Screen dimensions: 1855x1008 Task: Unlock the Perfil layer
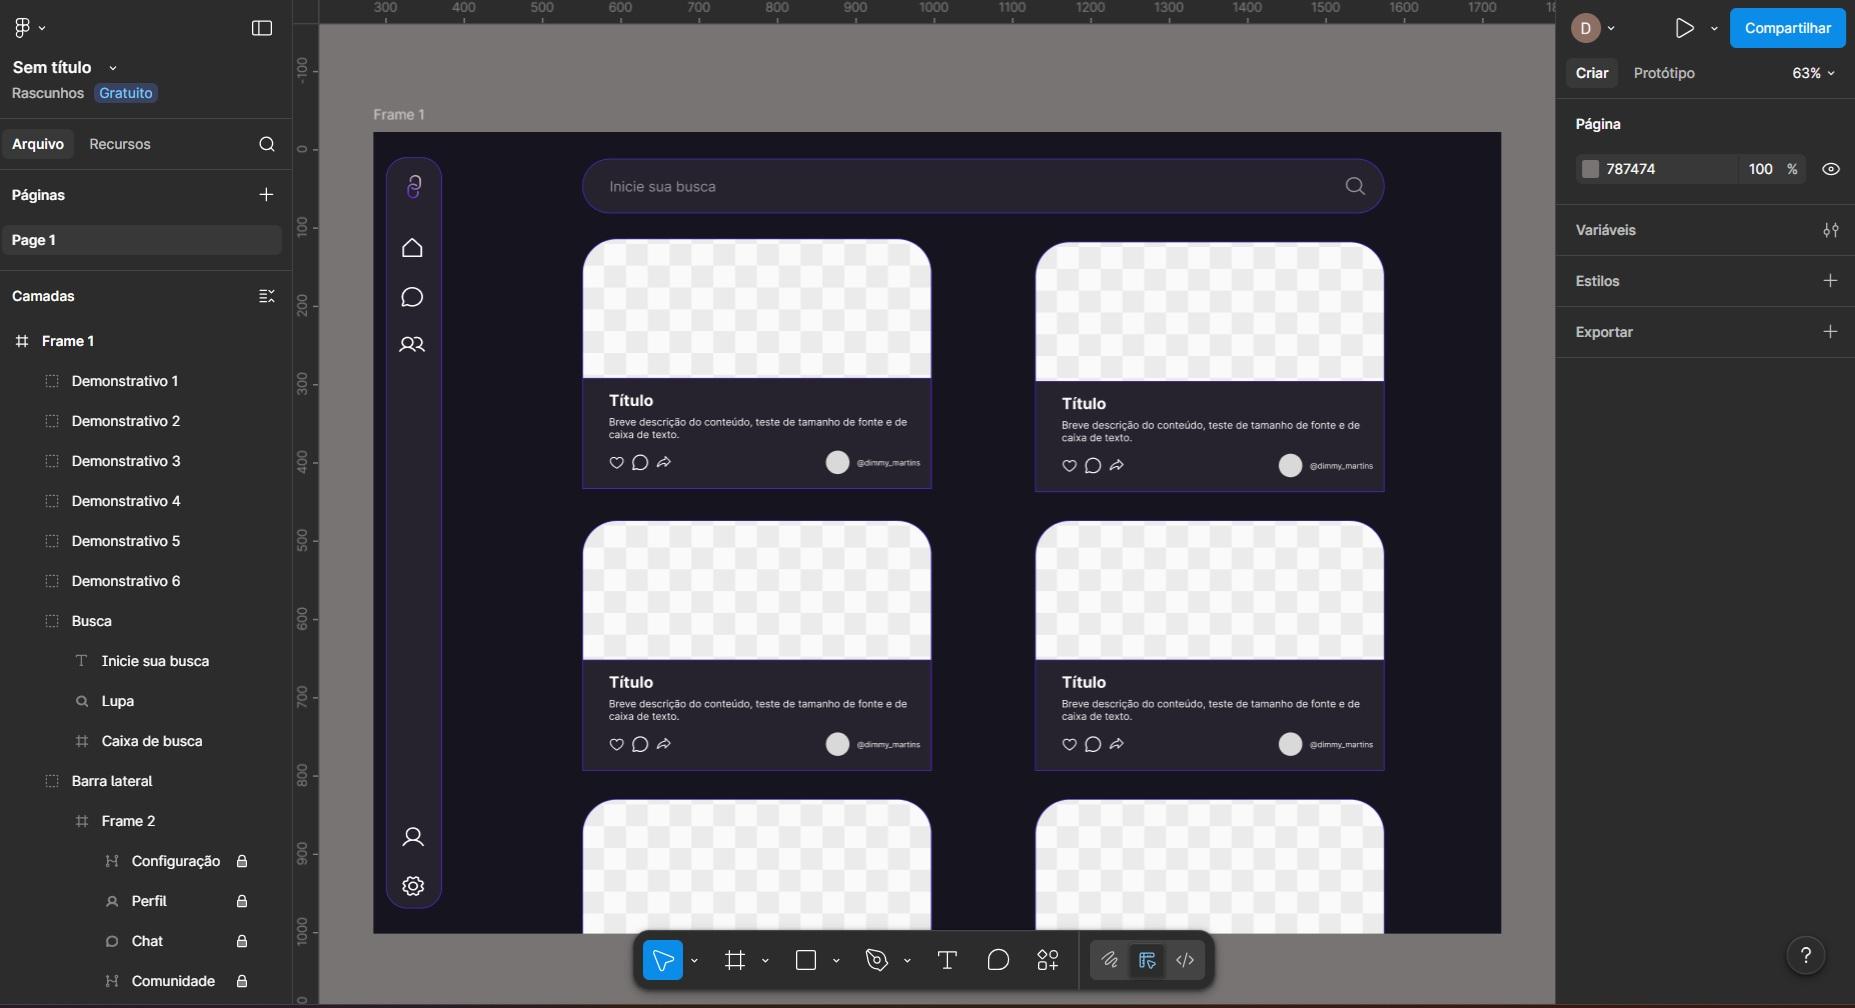coord(242,901)
